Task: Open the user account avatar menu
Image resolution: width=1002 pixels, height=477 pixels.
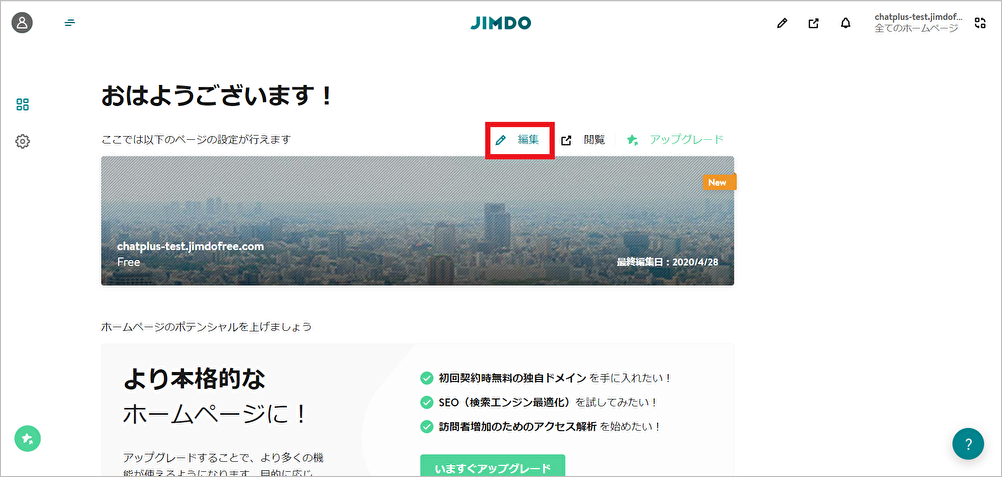Action: click(x=22, y=23)
